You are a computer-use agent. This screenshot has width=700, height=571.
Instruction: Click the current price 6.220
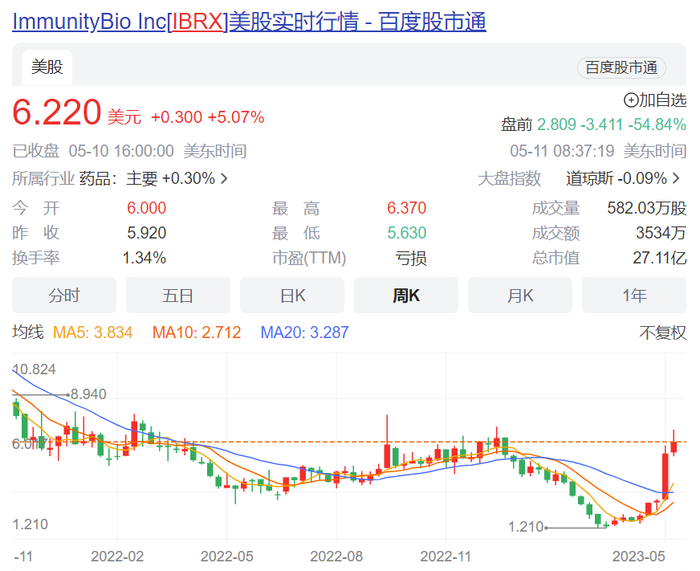click(57, 112)
